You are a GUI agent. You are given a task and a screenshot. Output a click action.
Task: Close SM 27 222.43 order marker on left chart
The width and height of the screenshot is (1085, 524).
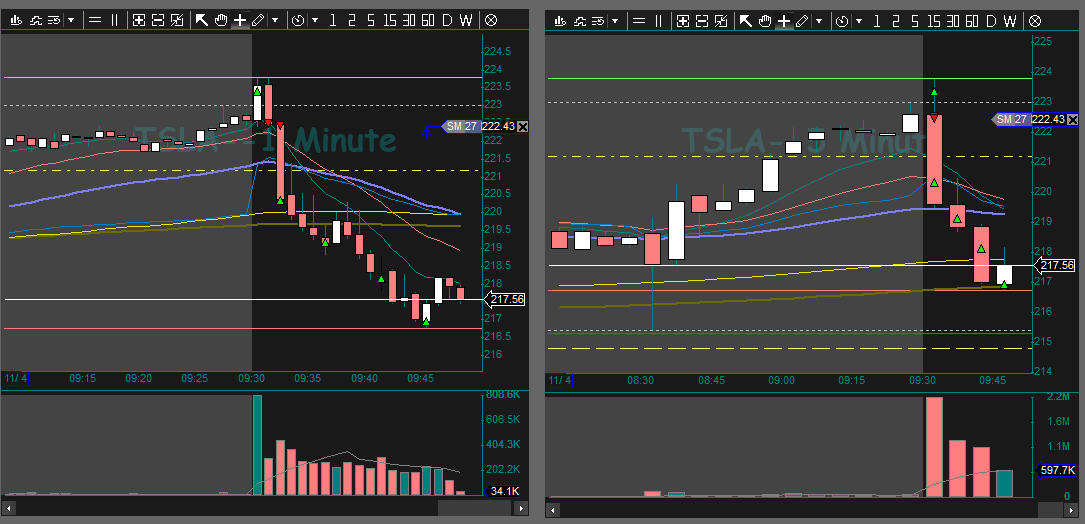coord(522,127)
